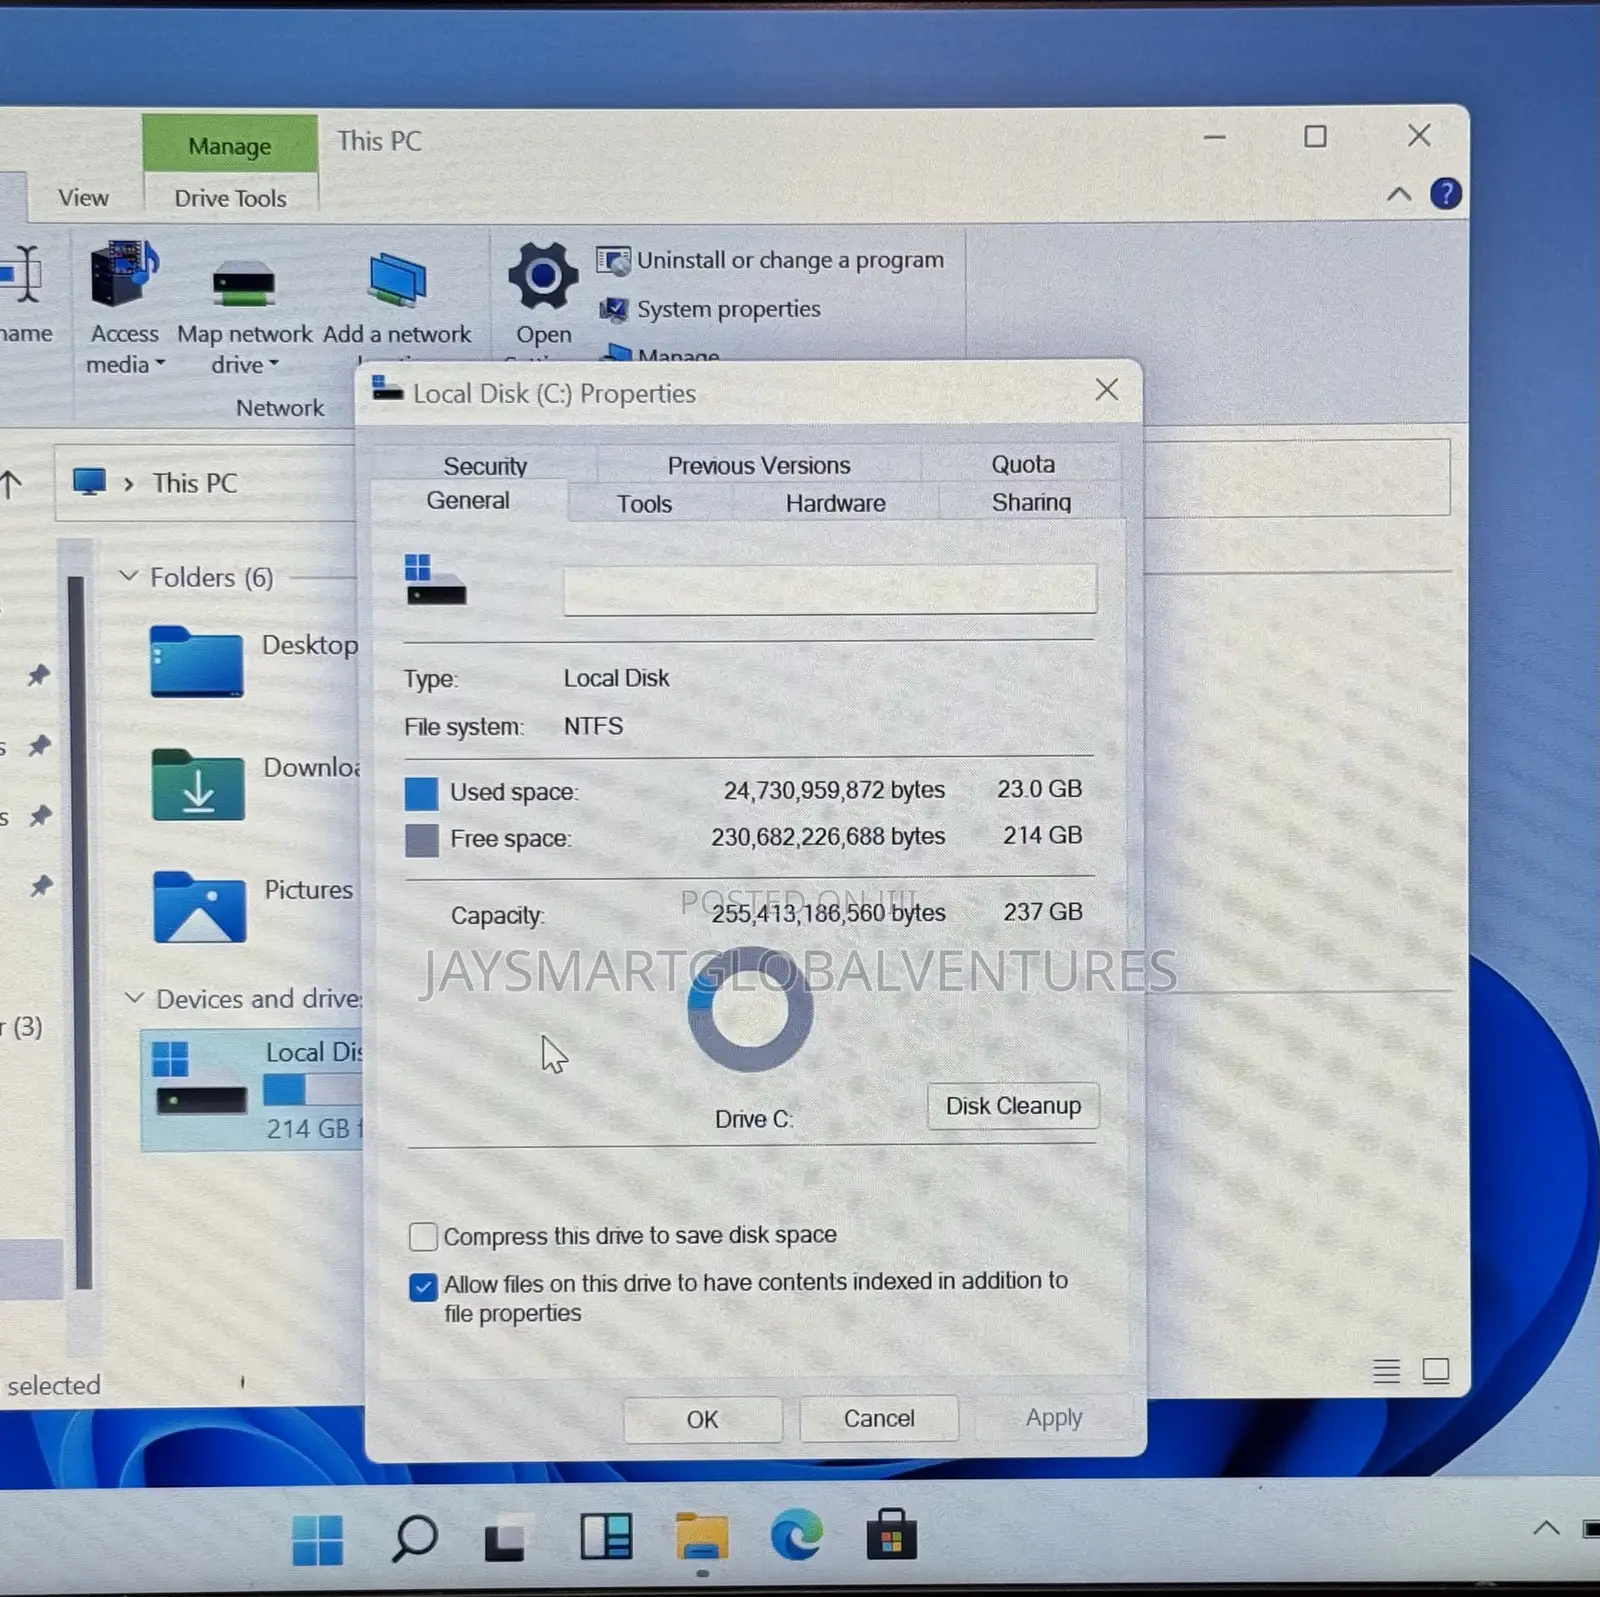1600x1597 pixels.
Task: Switch to details view layout icon
Action: click(1386, 1371)
